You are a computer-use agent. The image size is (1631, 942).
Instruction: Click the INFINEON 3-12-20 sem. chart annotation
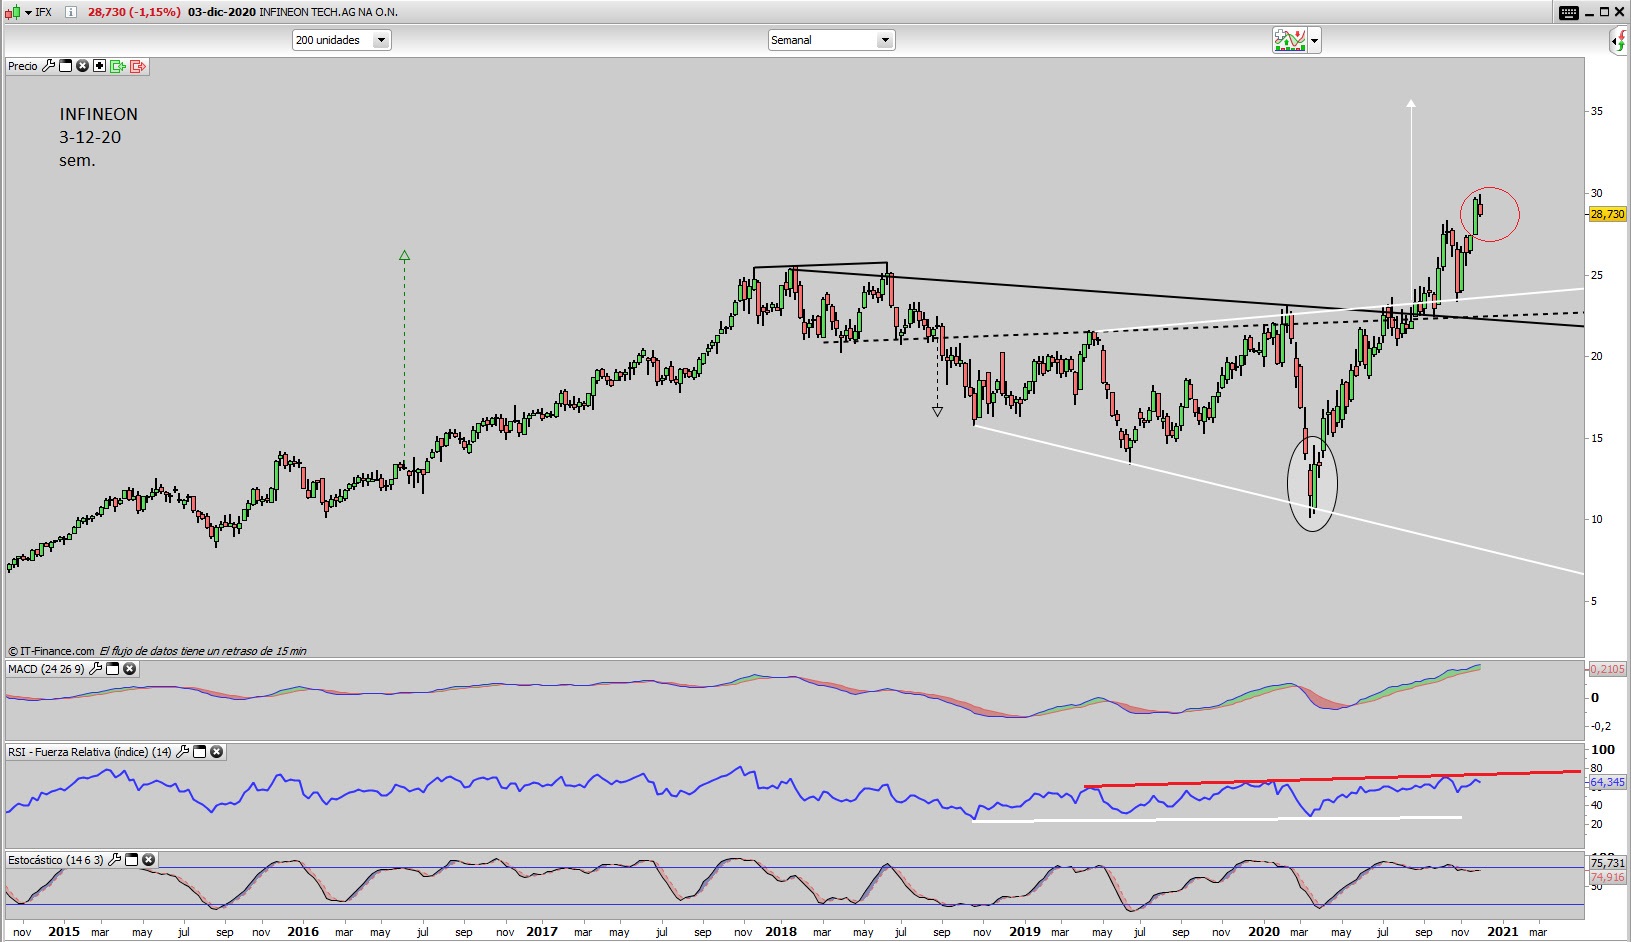[98, 137]
